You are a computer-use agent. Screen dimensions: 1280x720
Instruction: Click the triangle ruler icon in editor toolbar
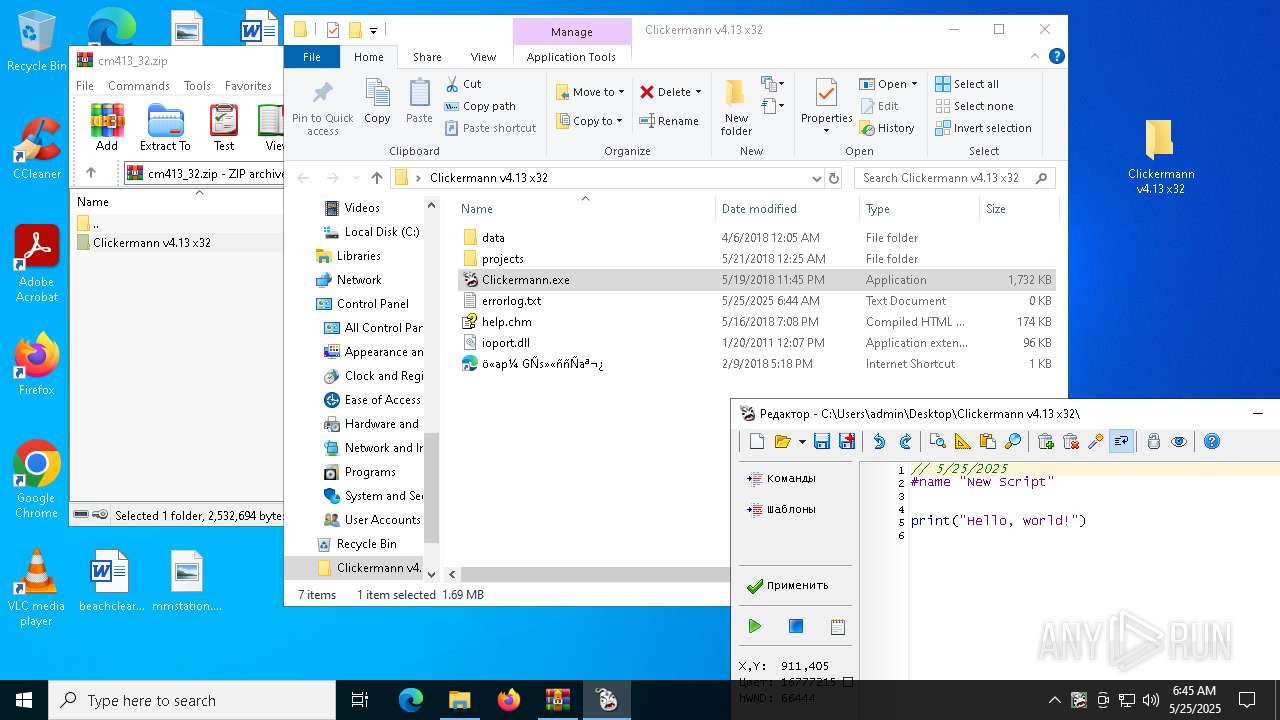[x=962, y=442]
